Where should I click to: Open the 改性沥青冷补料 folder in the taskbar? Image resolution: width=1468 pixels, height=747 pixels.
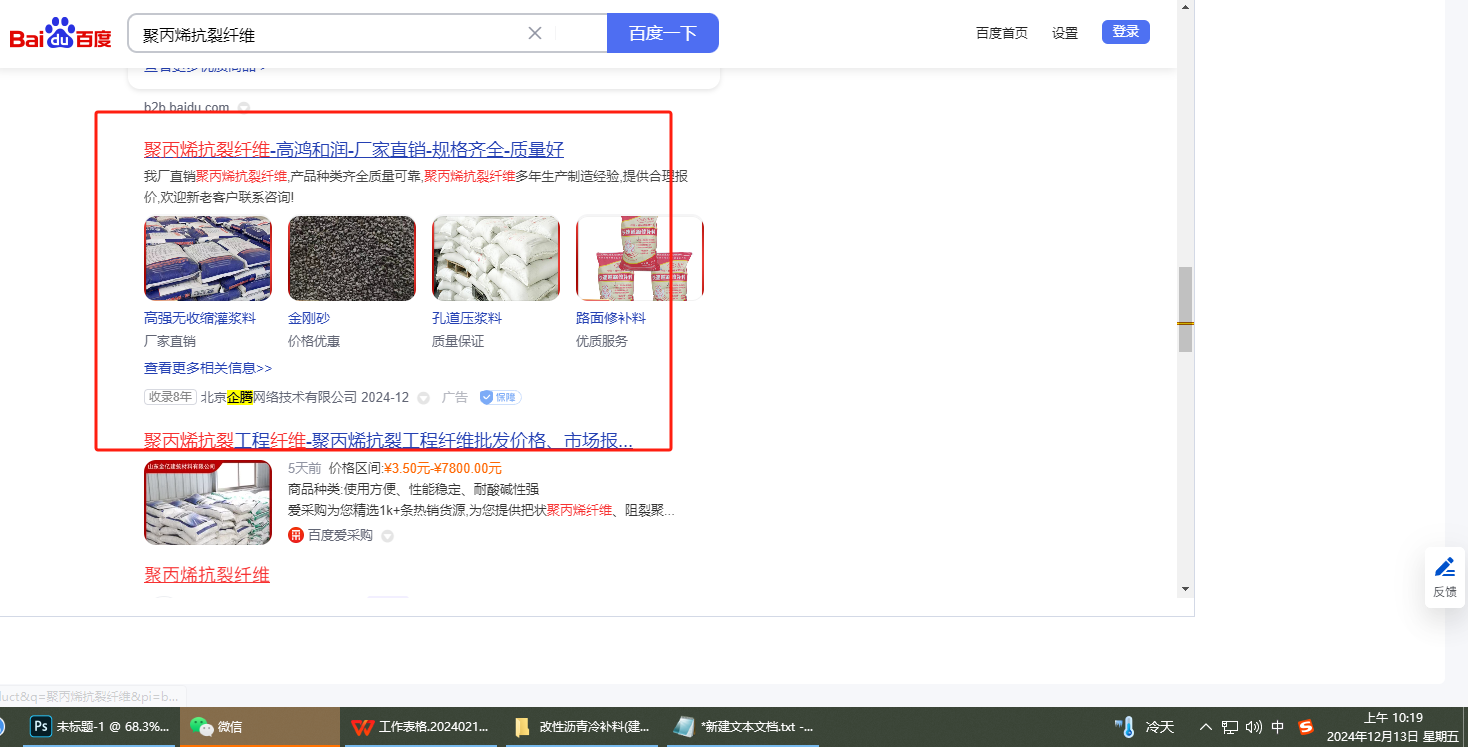[580, 727]
